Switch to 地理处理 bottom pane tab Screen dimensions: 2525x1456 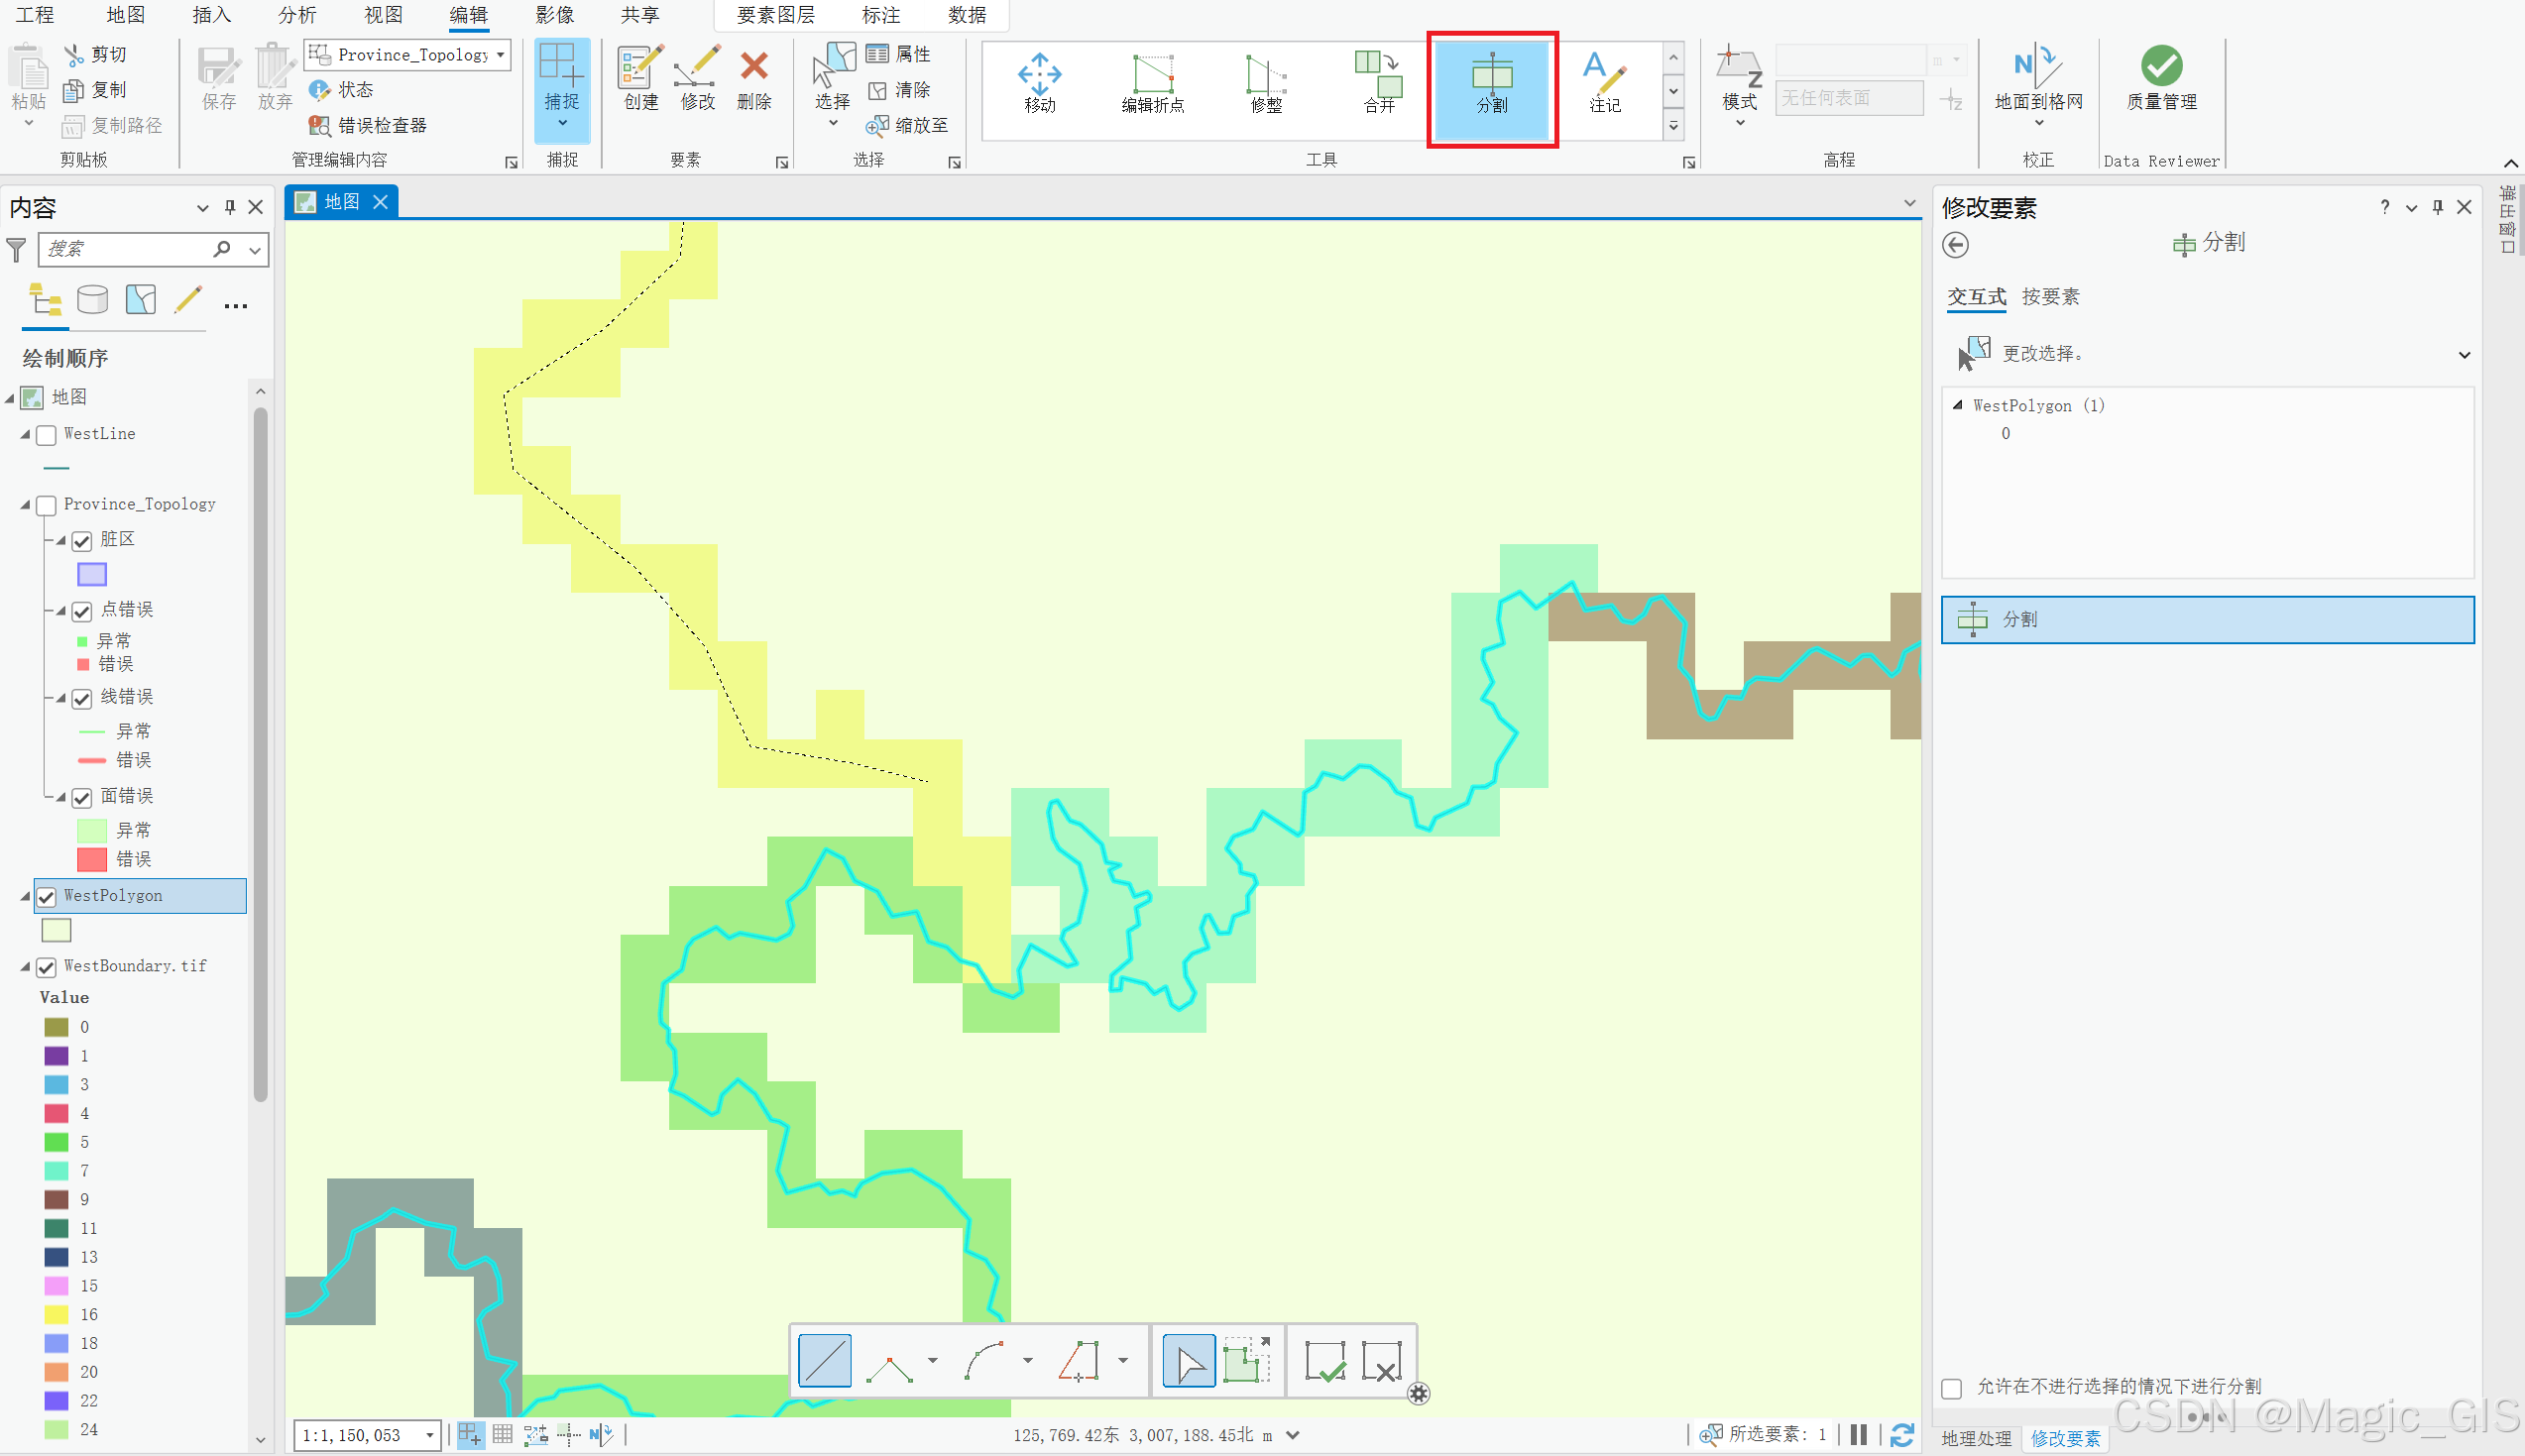[1976, 1438]
